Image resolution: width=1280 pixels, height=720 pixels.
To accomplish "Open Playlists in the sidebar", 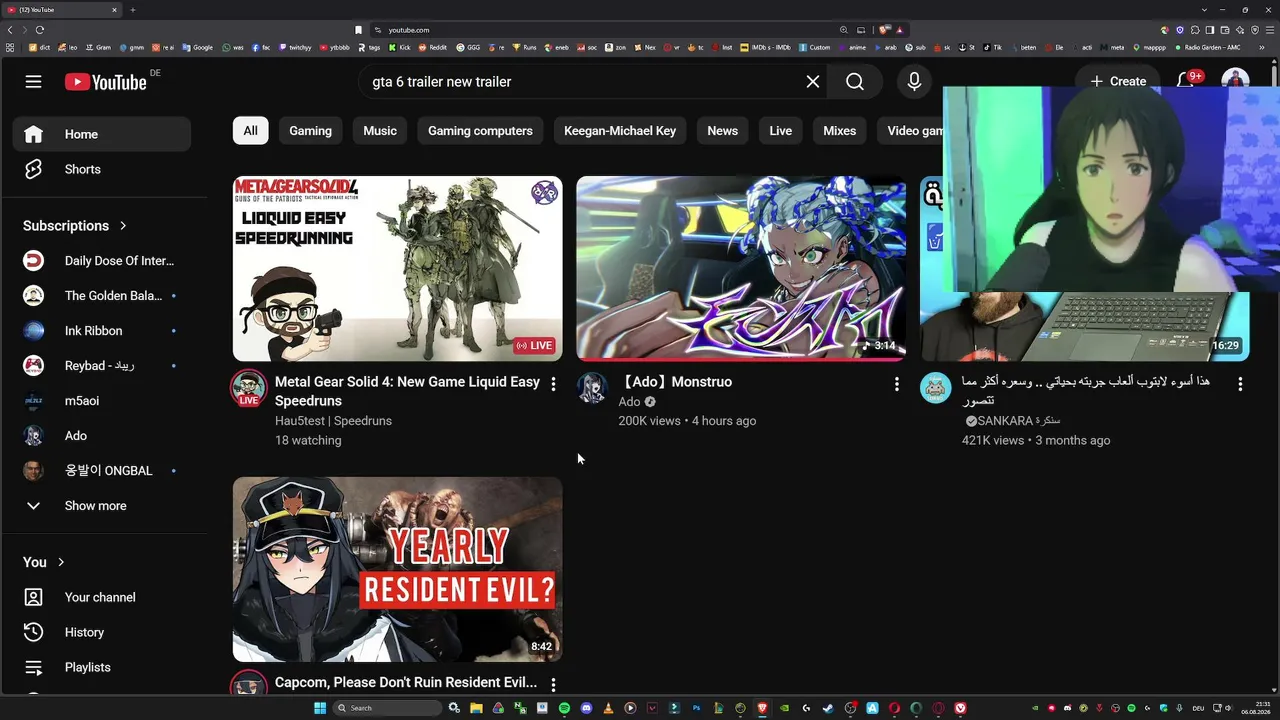I will [102, 667].
